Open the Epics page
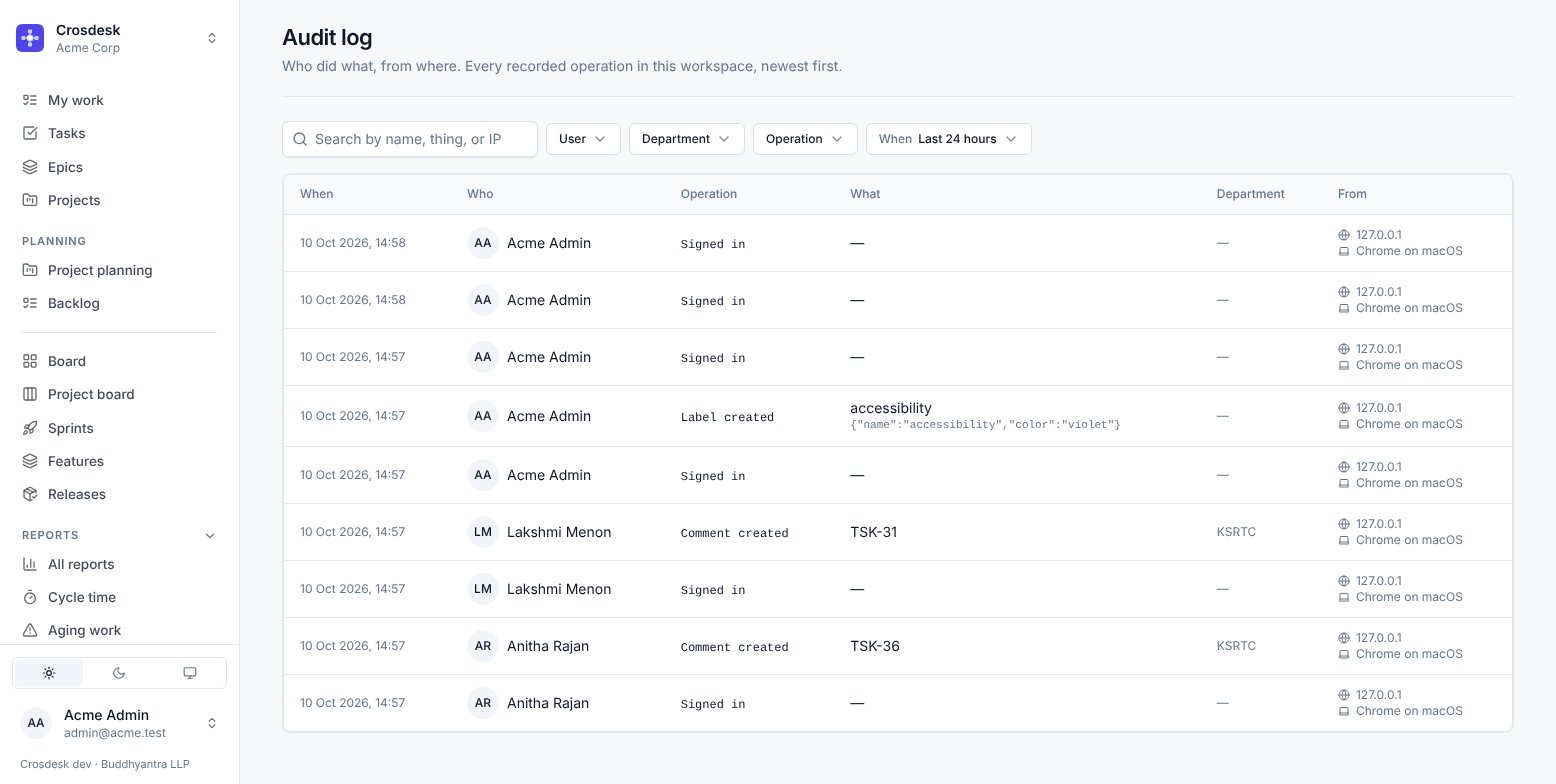The image size is (1556, 784). point(119,167)
